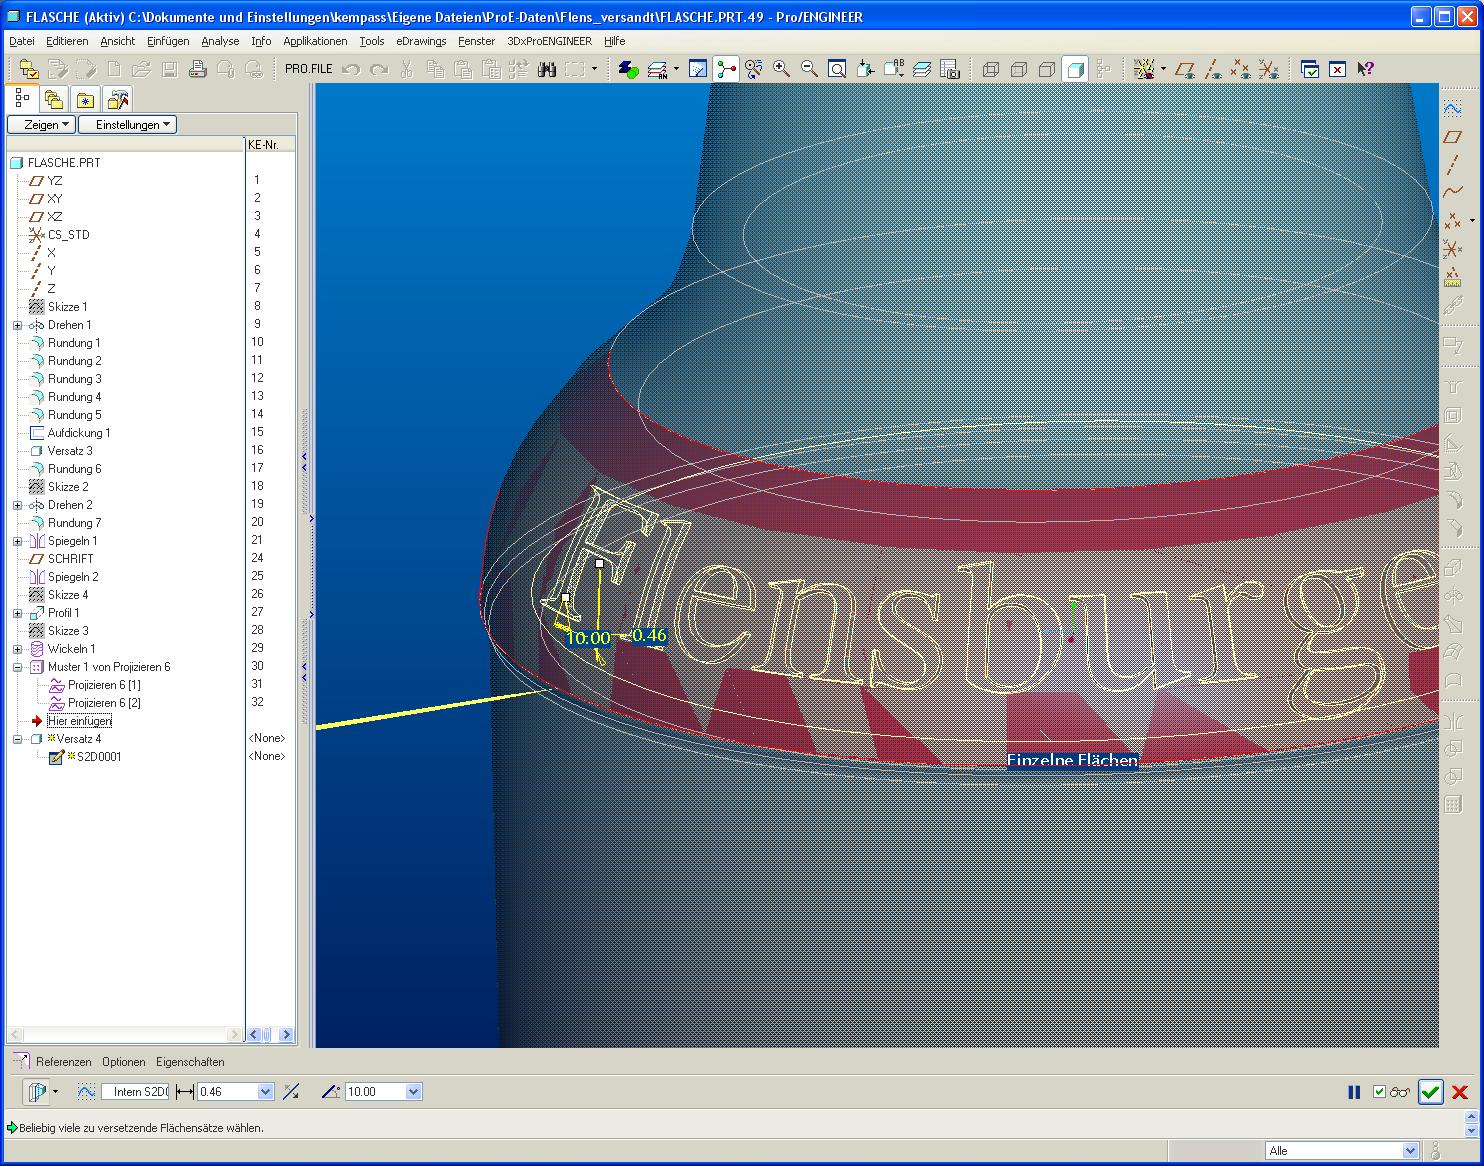Select shaded display style icon
Viewport: 1484px width, 1166px height.
[x=1075, y=69]
